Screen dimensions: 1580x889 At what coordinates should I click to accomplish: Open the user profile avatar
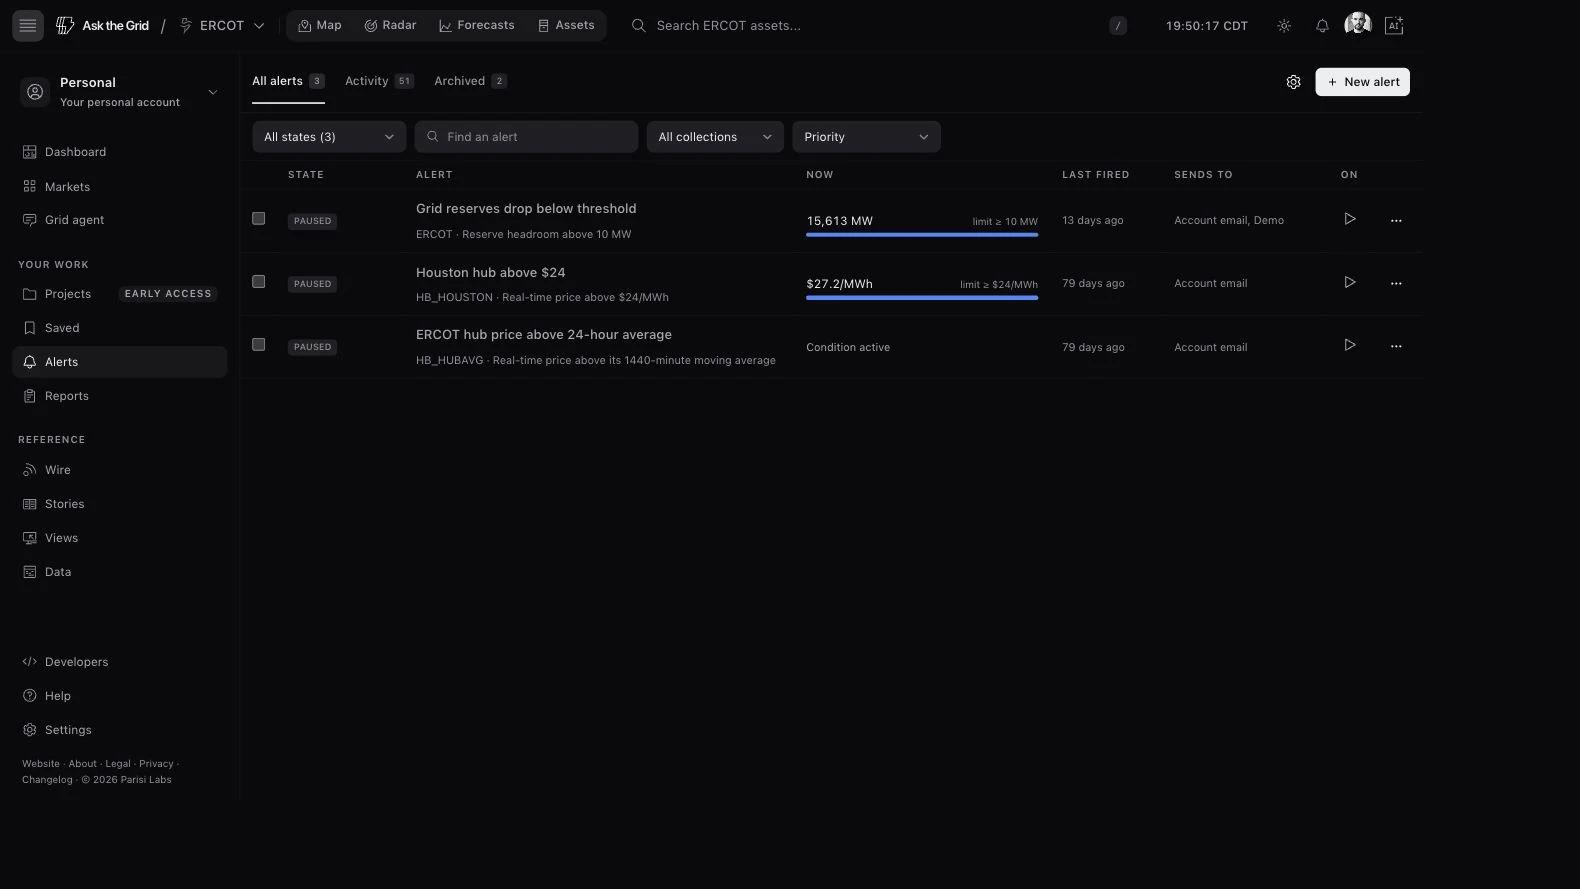pyautogui.click(x=1357, y=24)
